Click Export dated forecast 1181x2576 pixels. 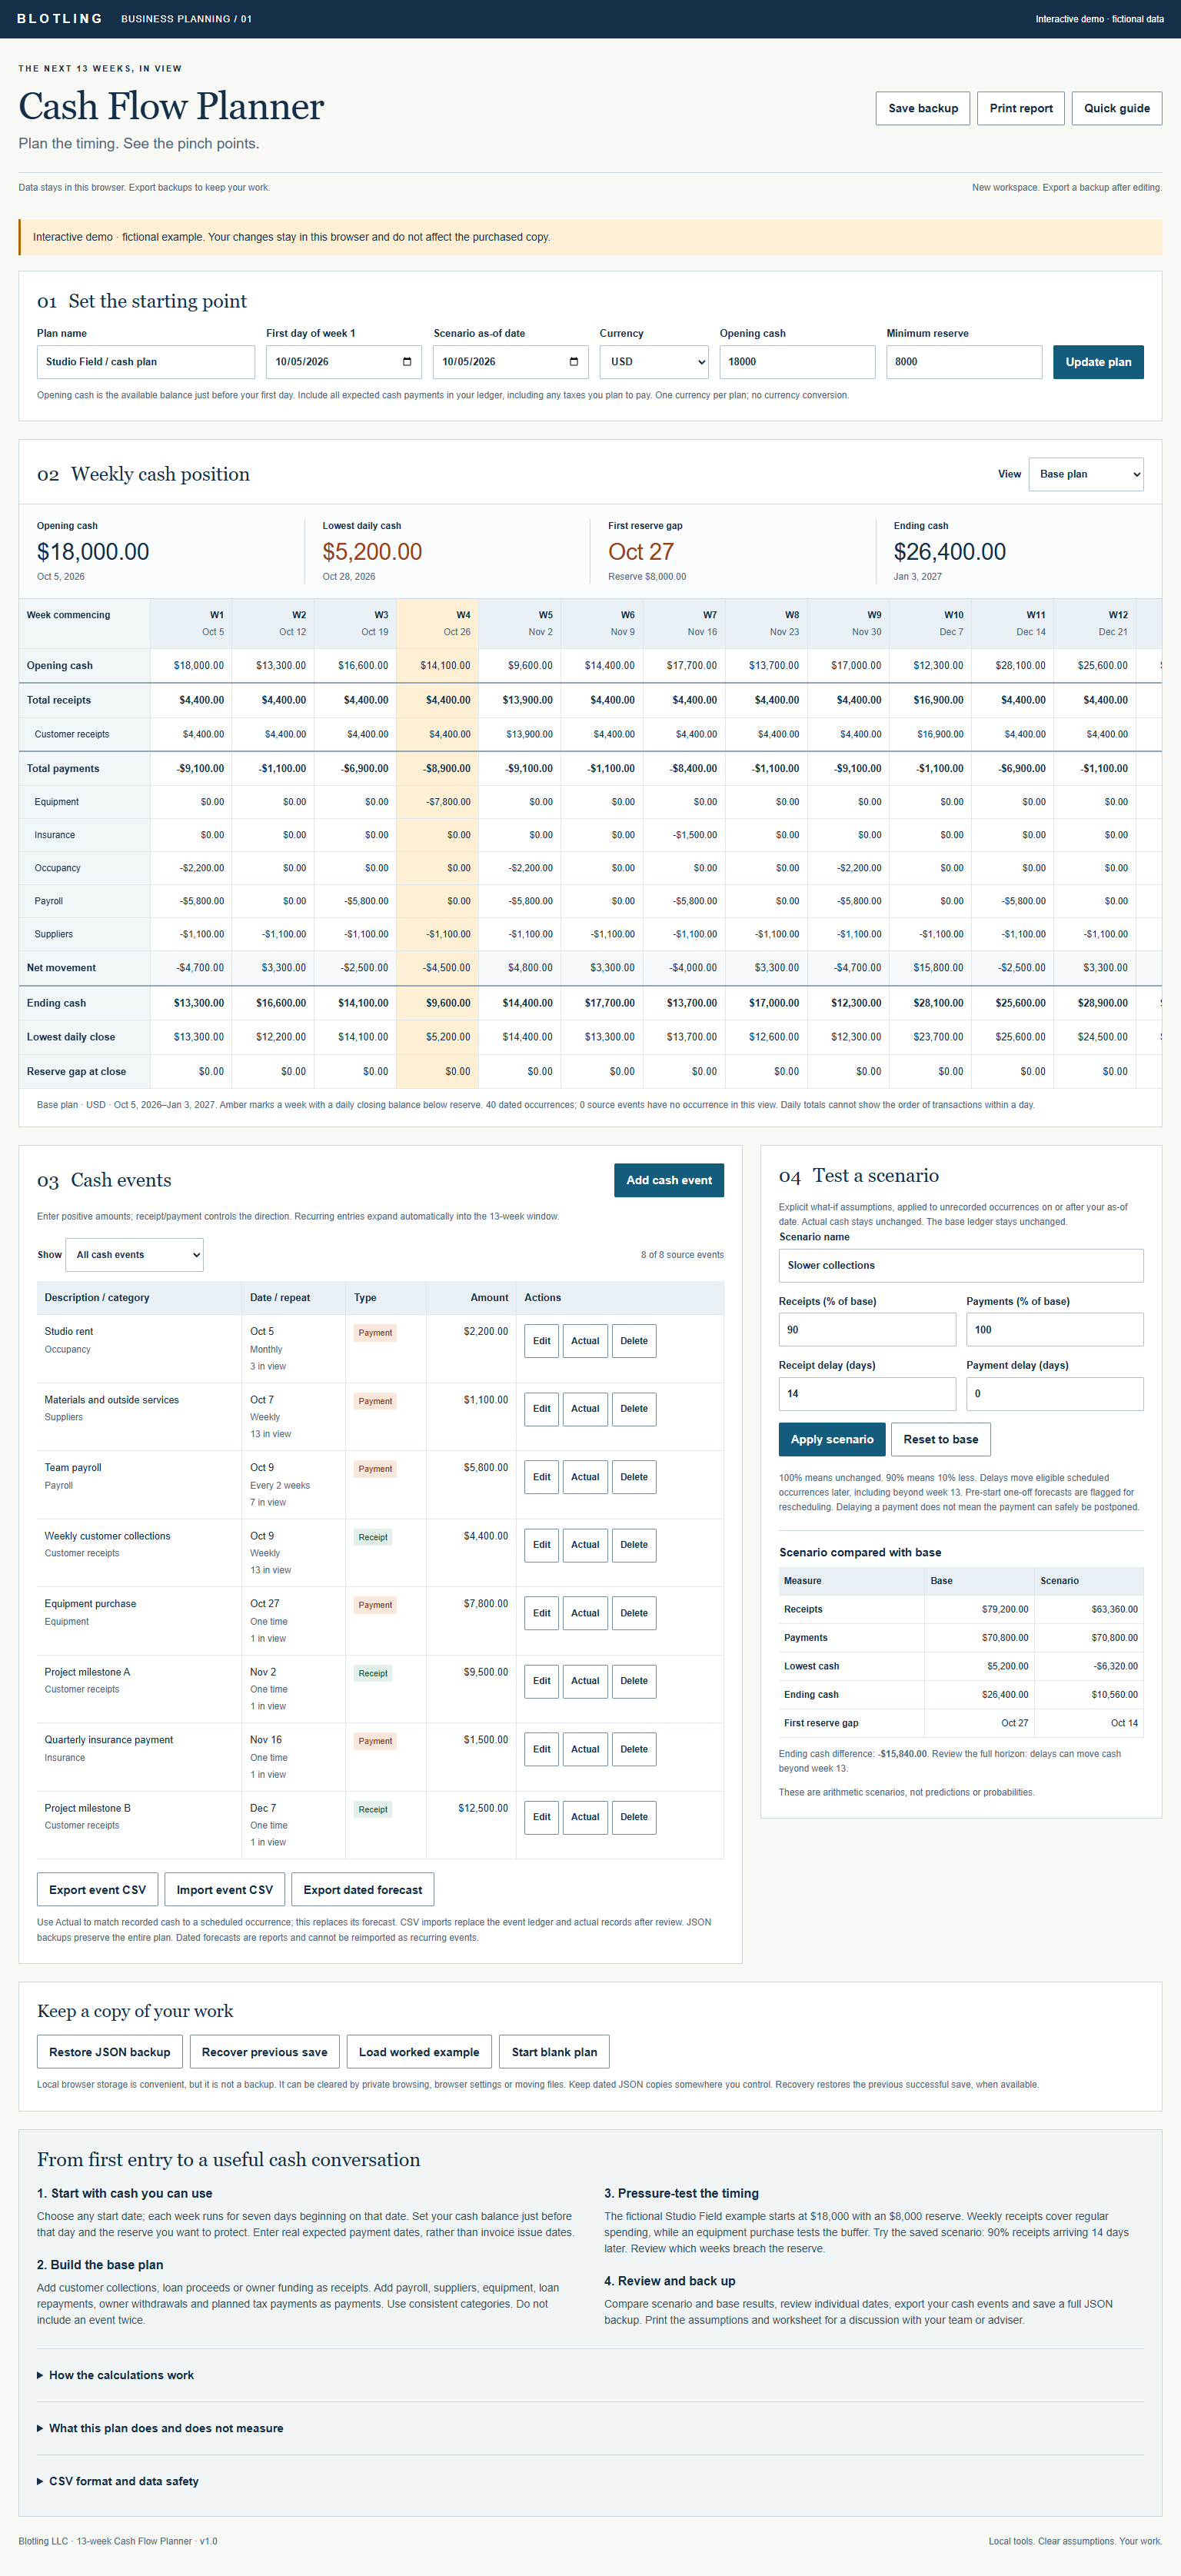point(363,1890)
